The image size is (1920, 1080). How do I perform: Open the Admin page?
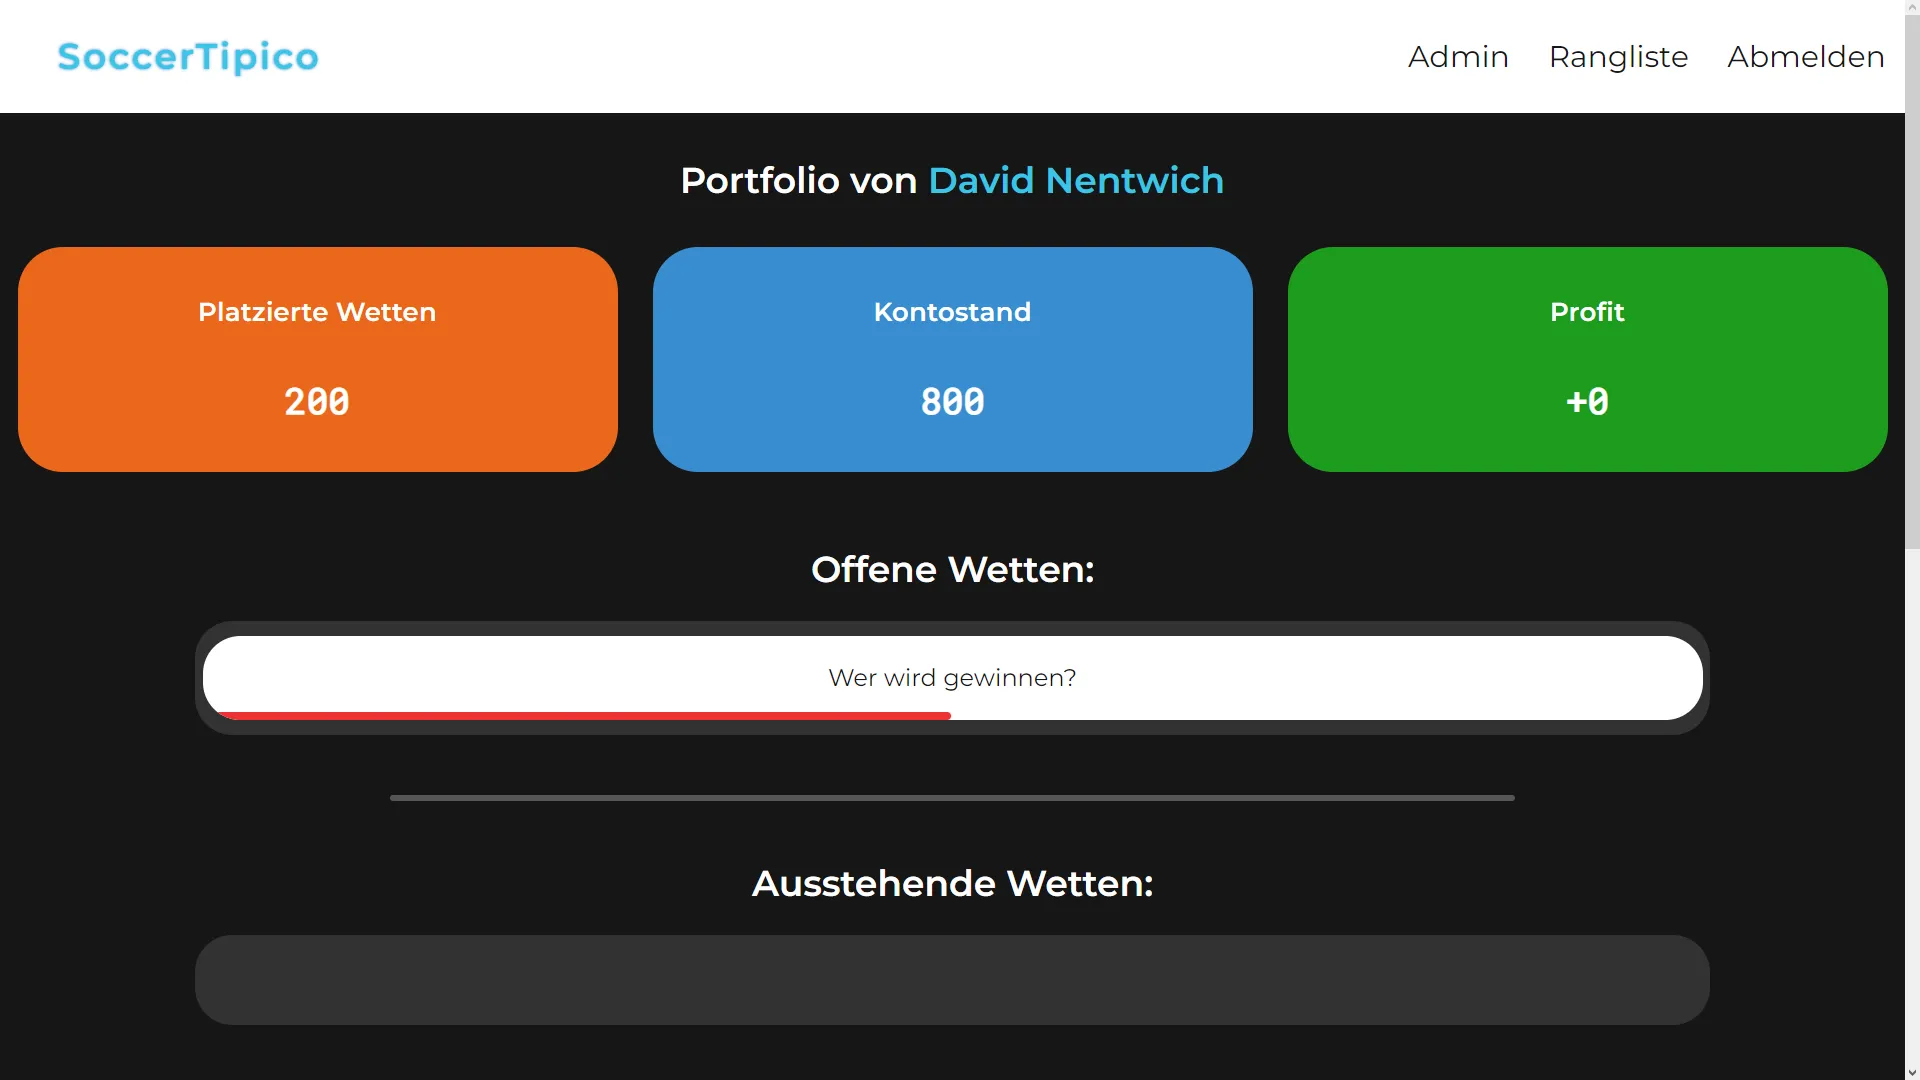pyautogui.click(x=1458, y=57)
